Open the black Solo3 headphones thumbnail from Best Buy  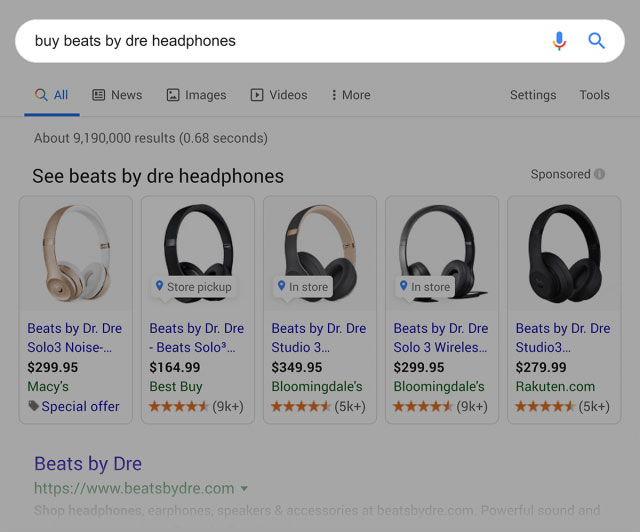[198, 253]
